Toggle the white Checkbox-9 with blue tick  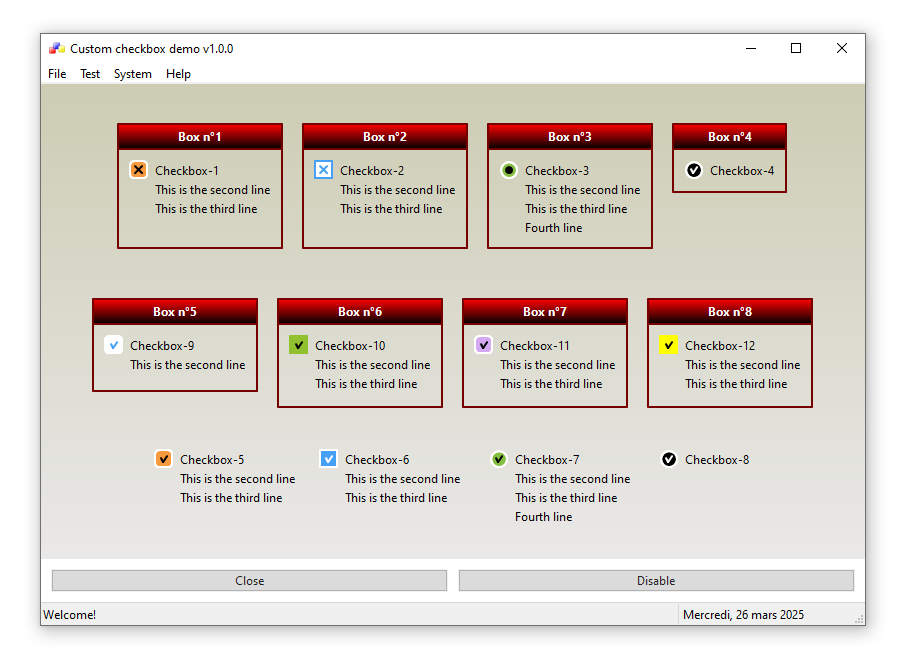point(114,345)
